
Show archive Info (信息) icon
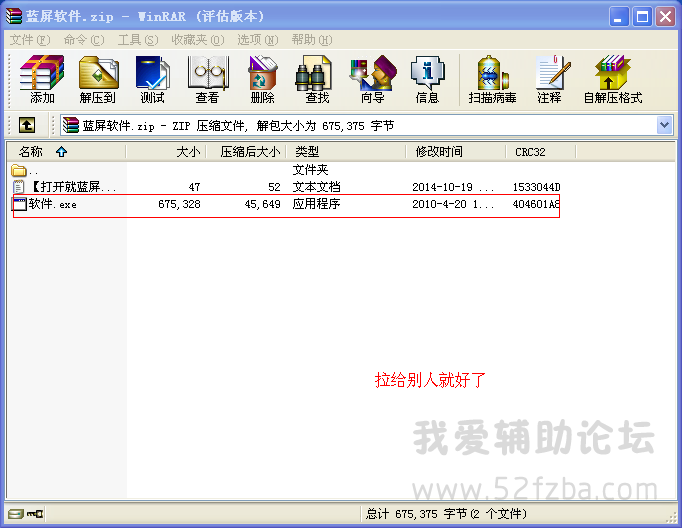428,79
